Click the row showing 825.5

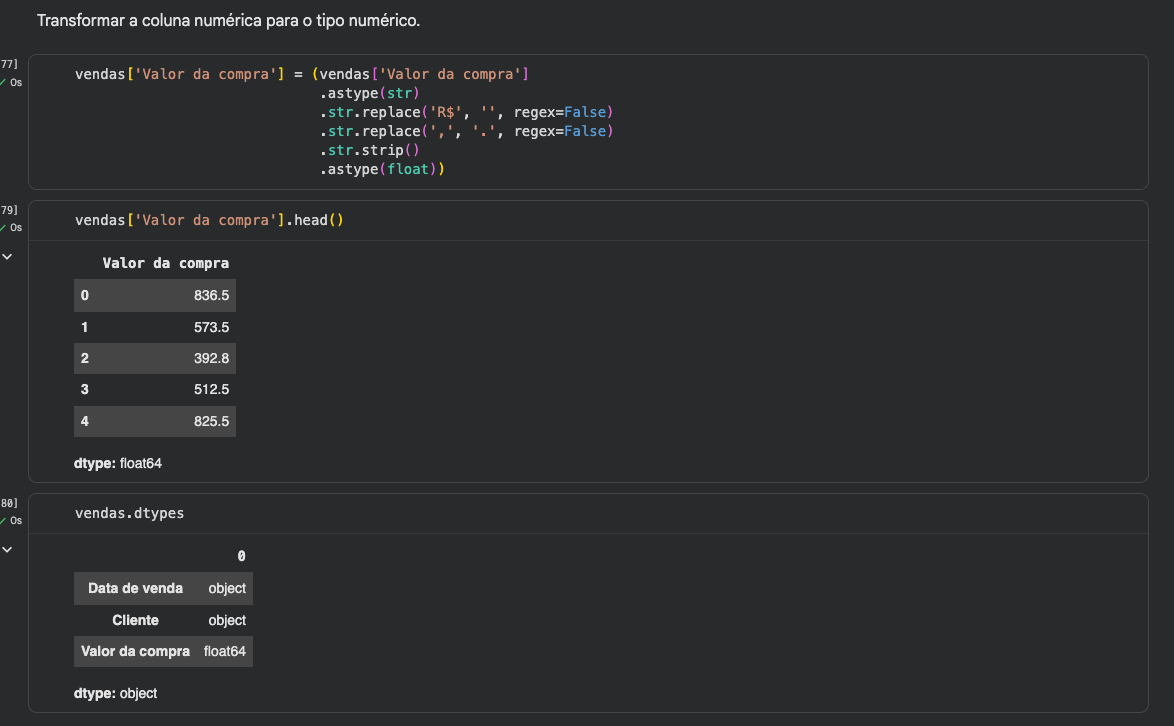coord(155,421)
